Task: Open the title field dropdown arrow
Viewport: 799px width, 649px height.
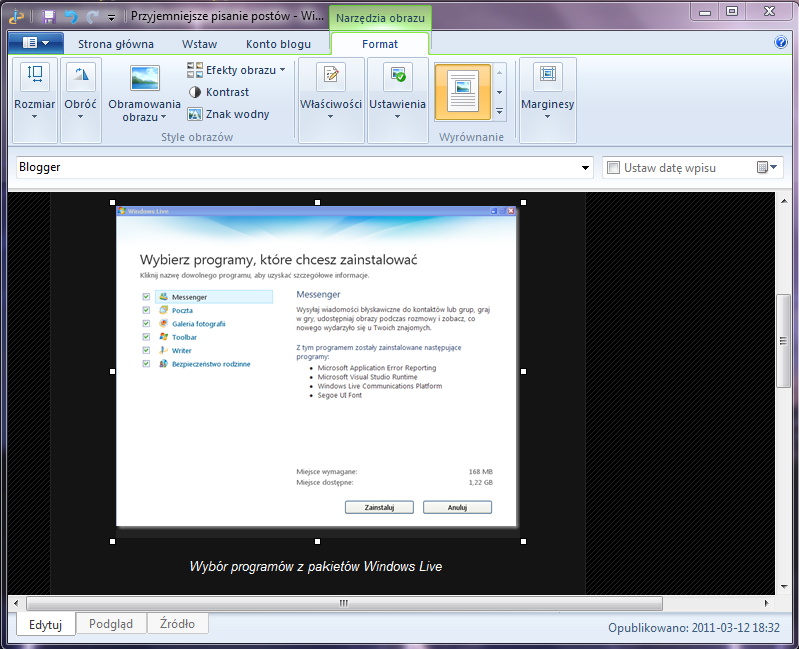Action: tap(585, 168)
